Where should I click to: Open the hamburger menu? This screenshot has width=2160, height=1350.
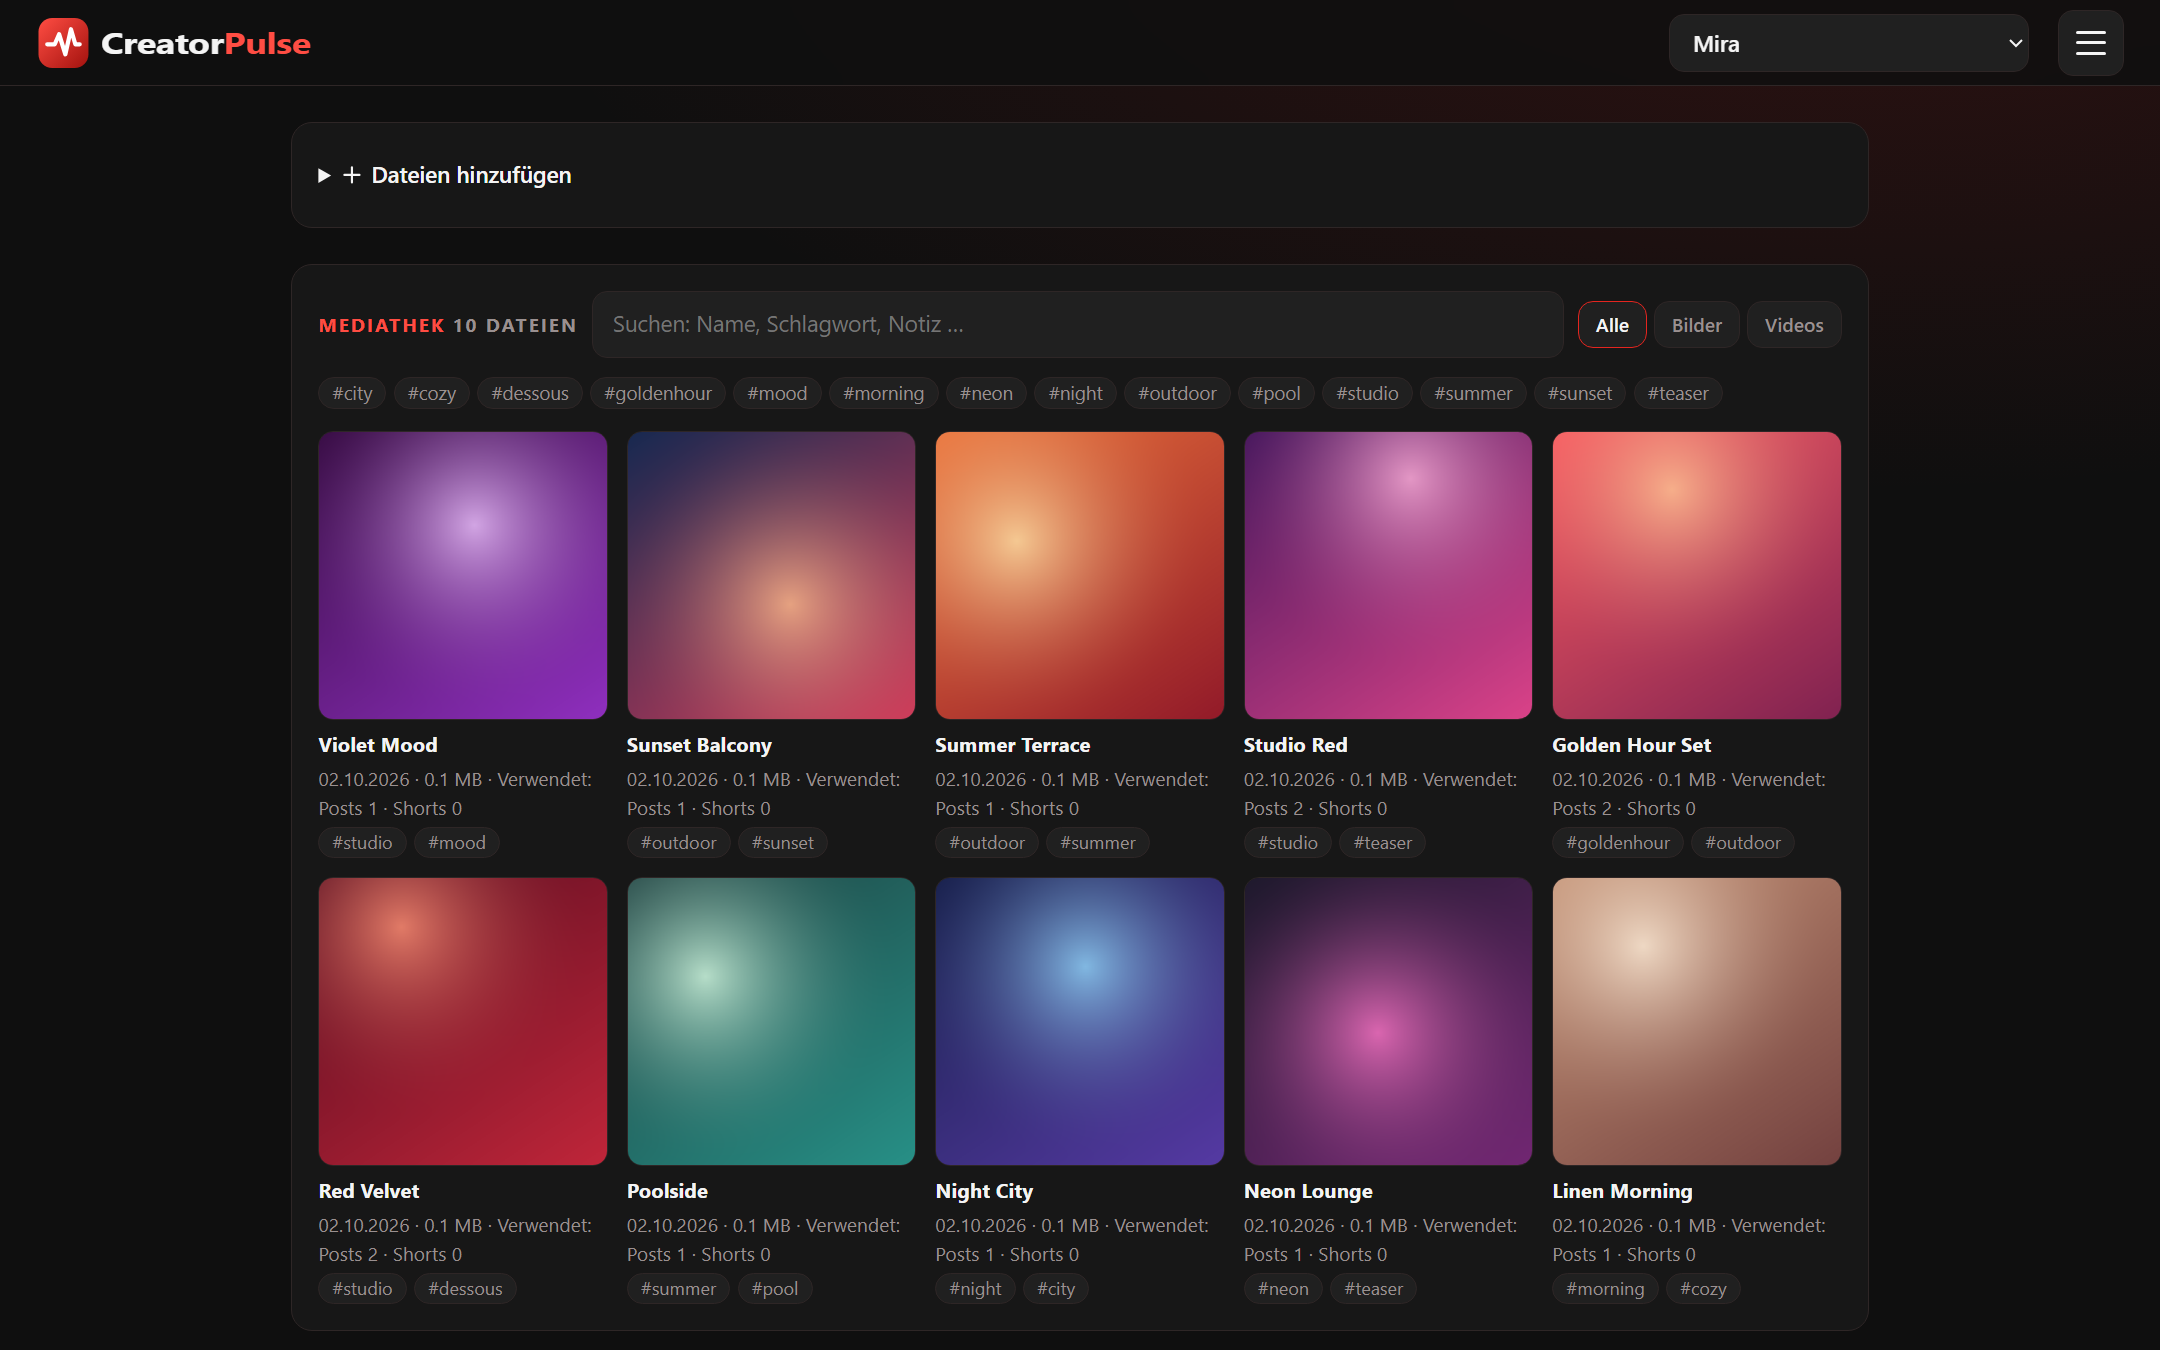click(x=2090, y=43)
